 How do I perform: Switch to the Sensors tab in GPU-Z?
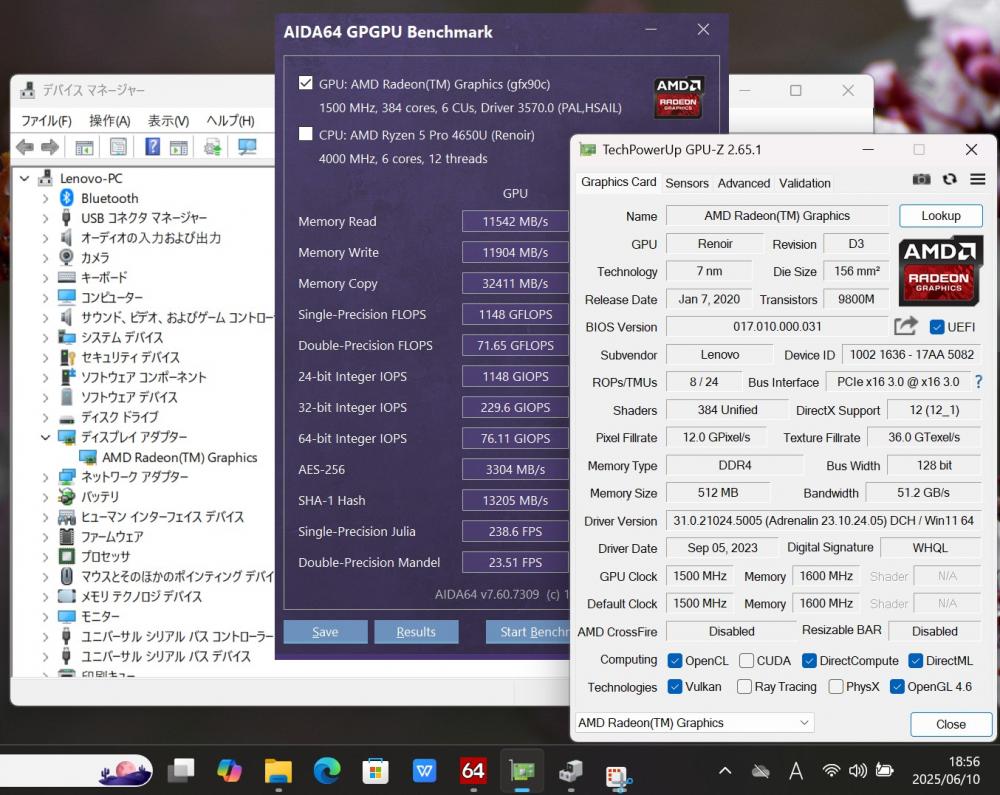(x=687, y=183)
